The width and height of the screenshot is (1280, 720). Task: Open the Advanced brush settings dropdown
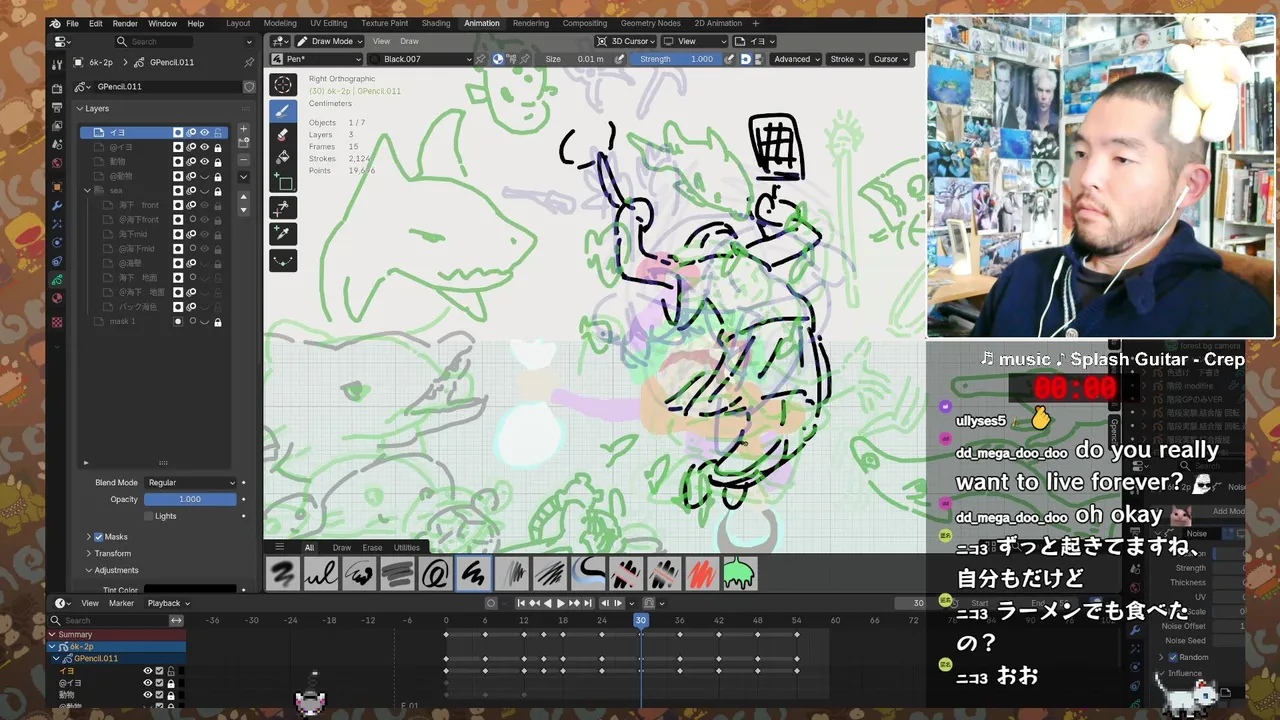click(x=796, y=59)
